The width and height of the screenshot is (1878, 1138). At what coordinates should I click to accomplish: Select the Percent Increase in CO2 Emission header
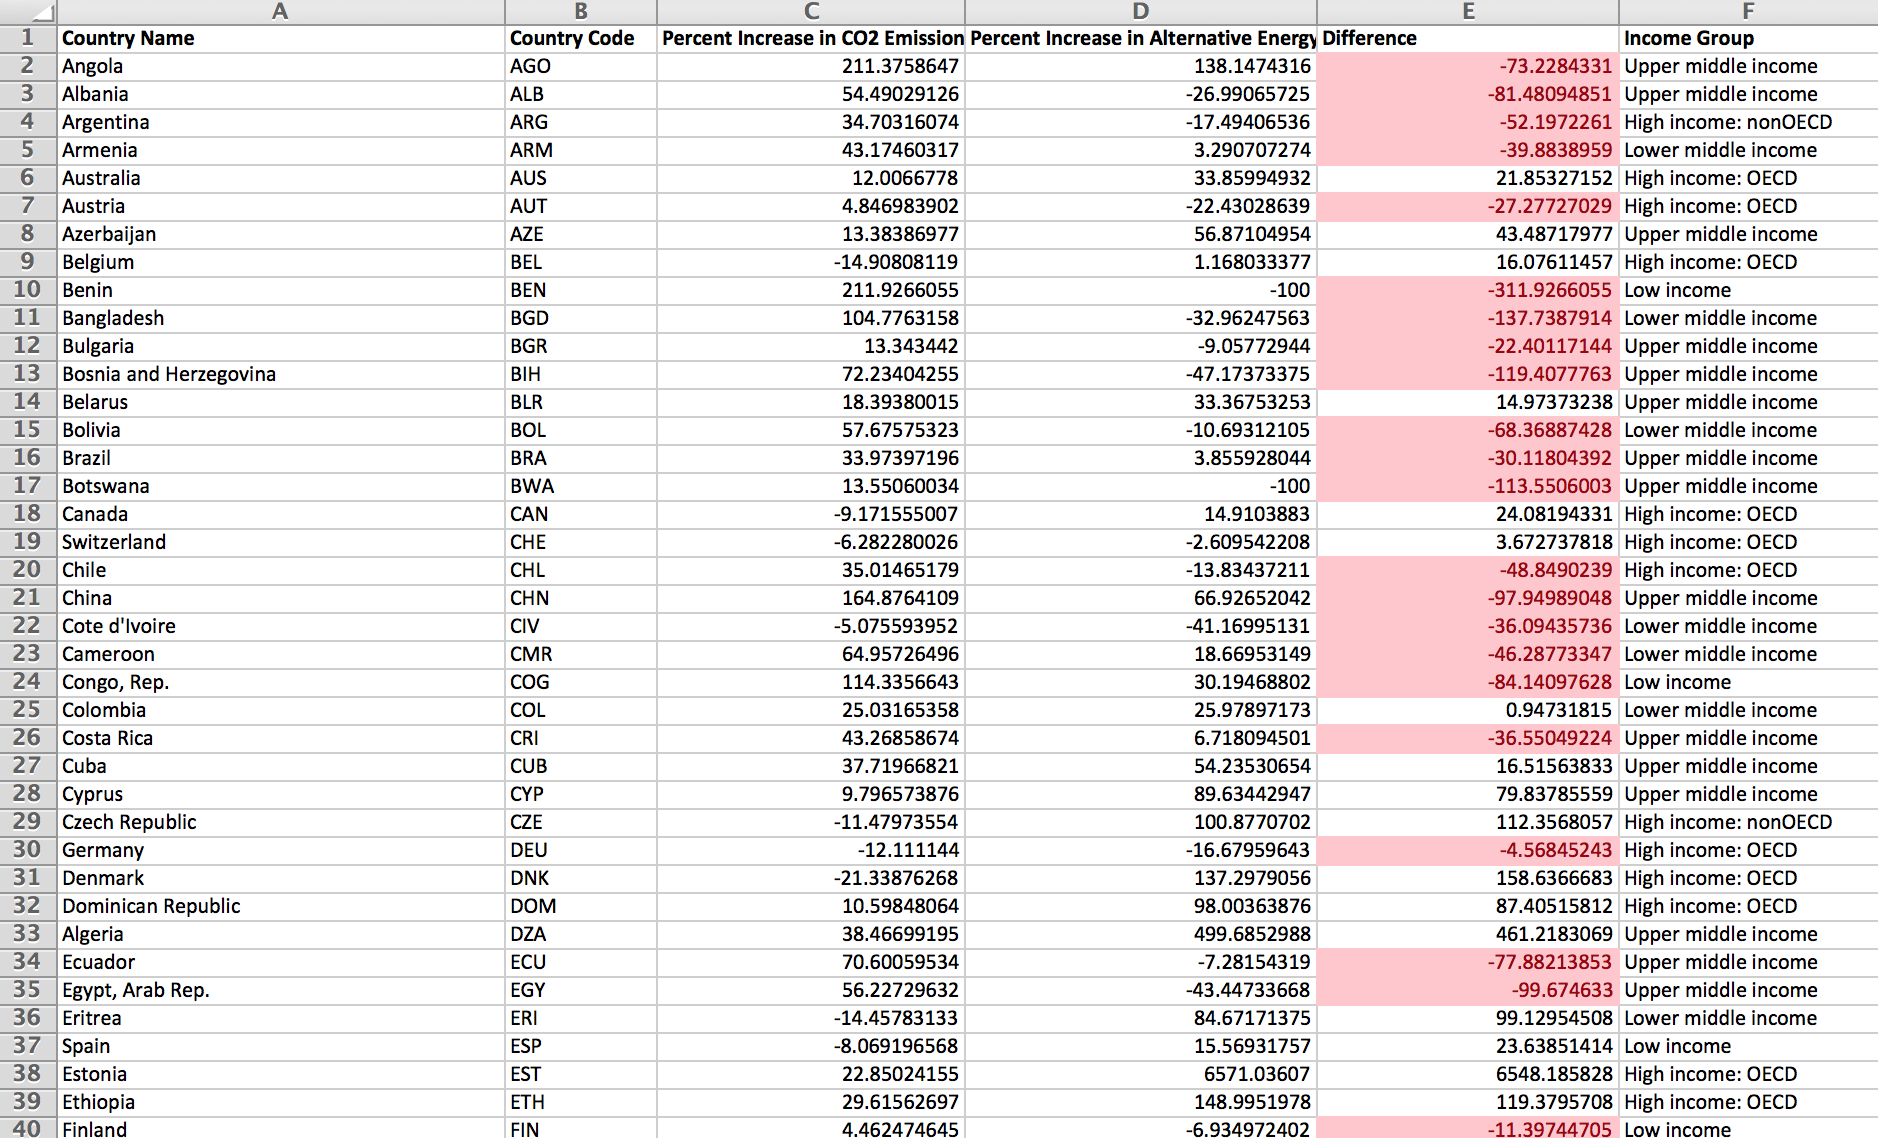[x=812, y=38]
